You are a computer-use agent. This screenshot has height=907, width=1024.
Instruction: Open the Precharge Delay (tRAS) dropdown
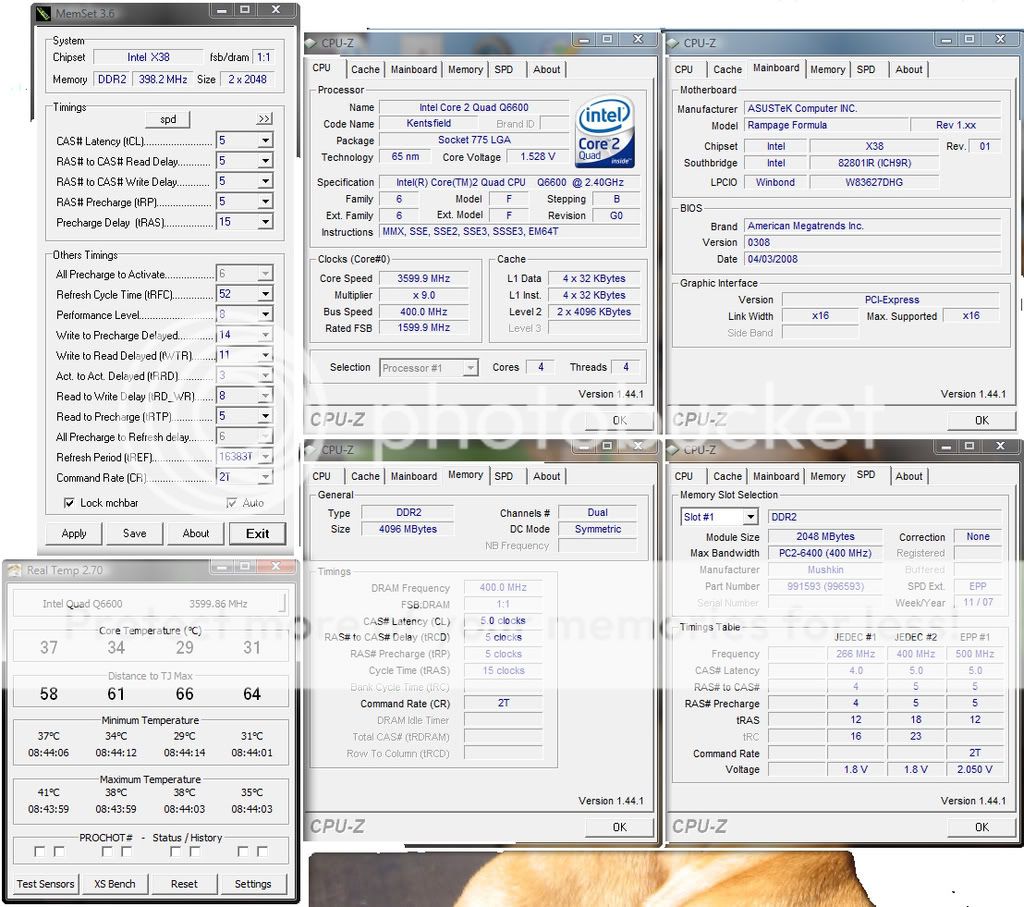tap(265, 222)
